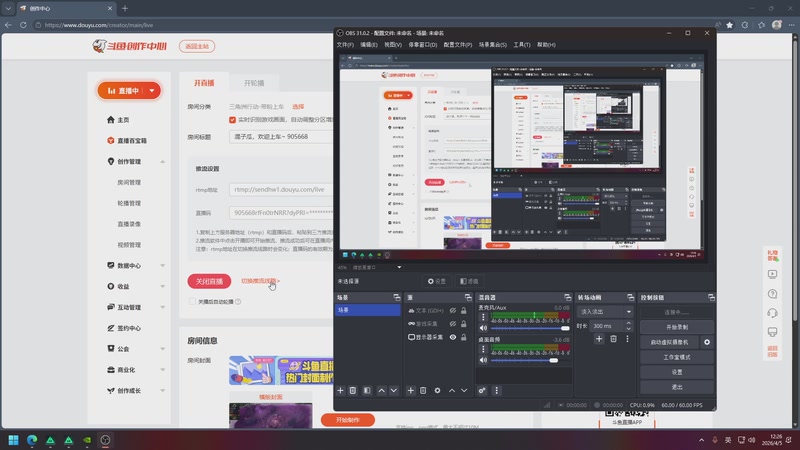Collapse the 创作管理 sidebar section
The image size is (800, 450).
163,162
